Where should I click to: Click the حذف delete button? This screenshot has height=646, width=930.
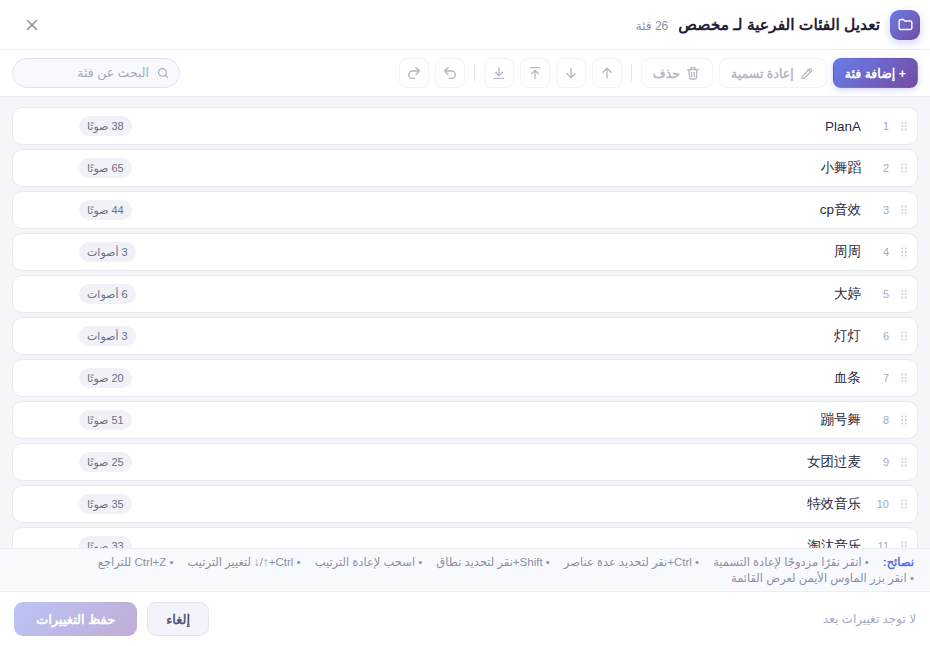[677, 73]
